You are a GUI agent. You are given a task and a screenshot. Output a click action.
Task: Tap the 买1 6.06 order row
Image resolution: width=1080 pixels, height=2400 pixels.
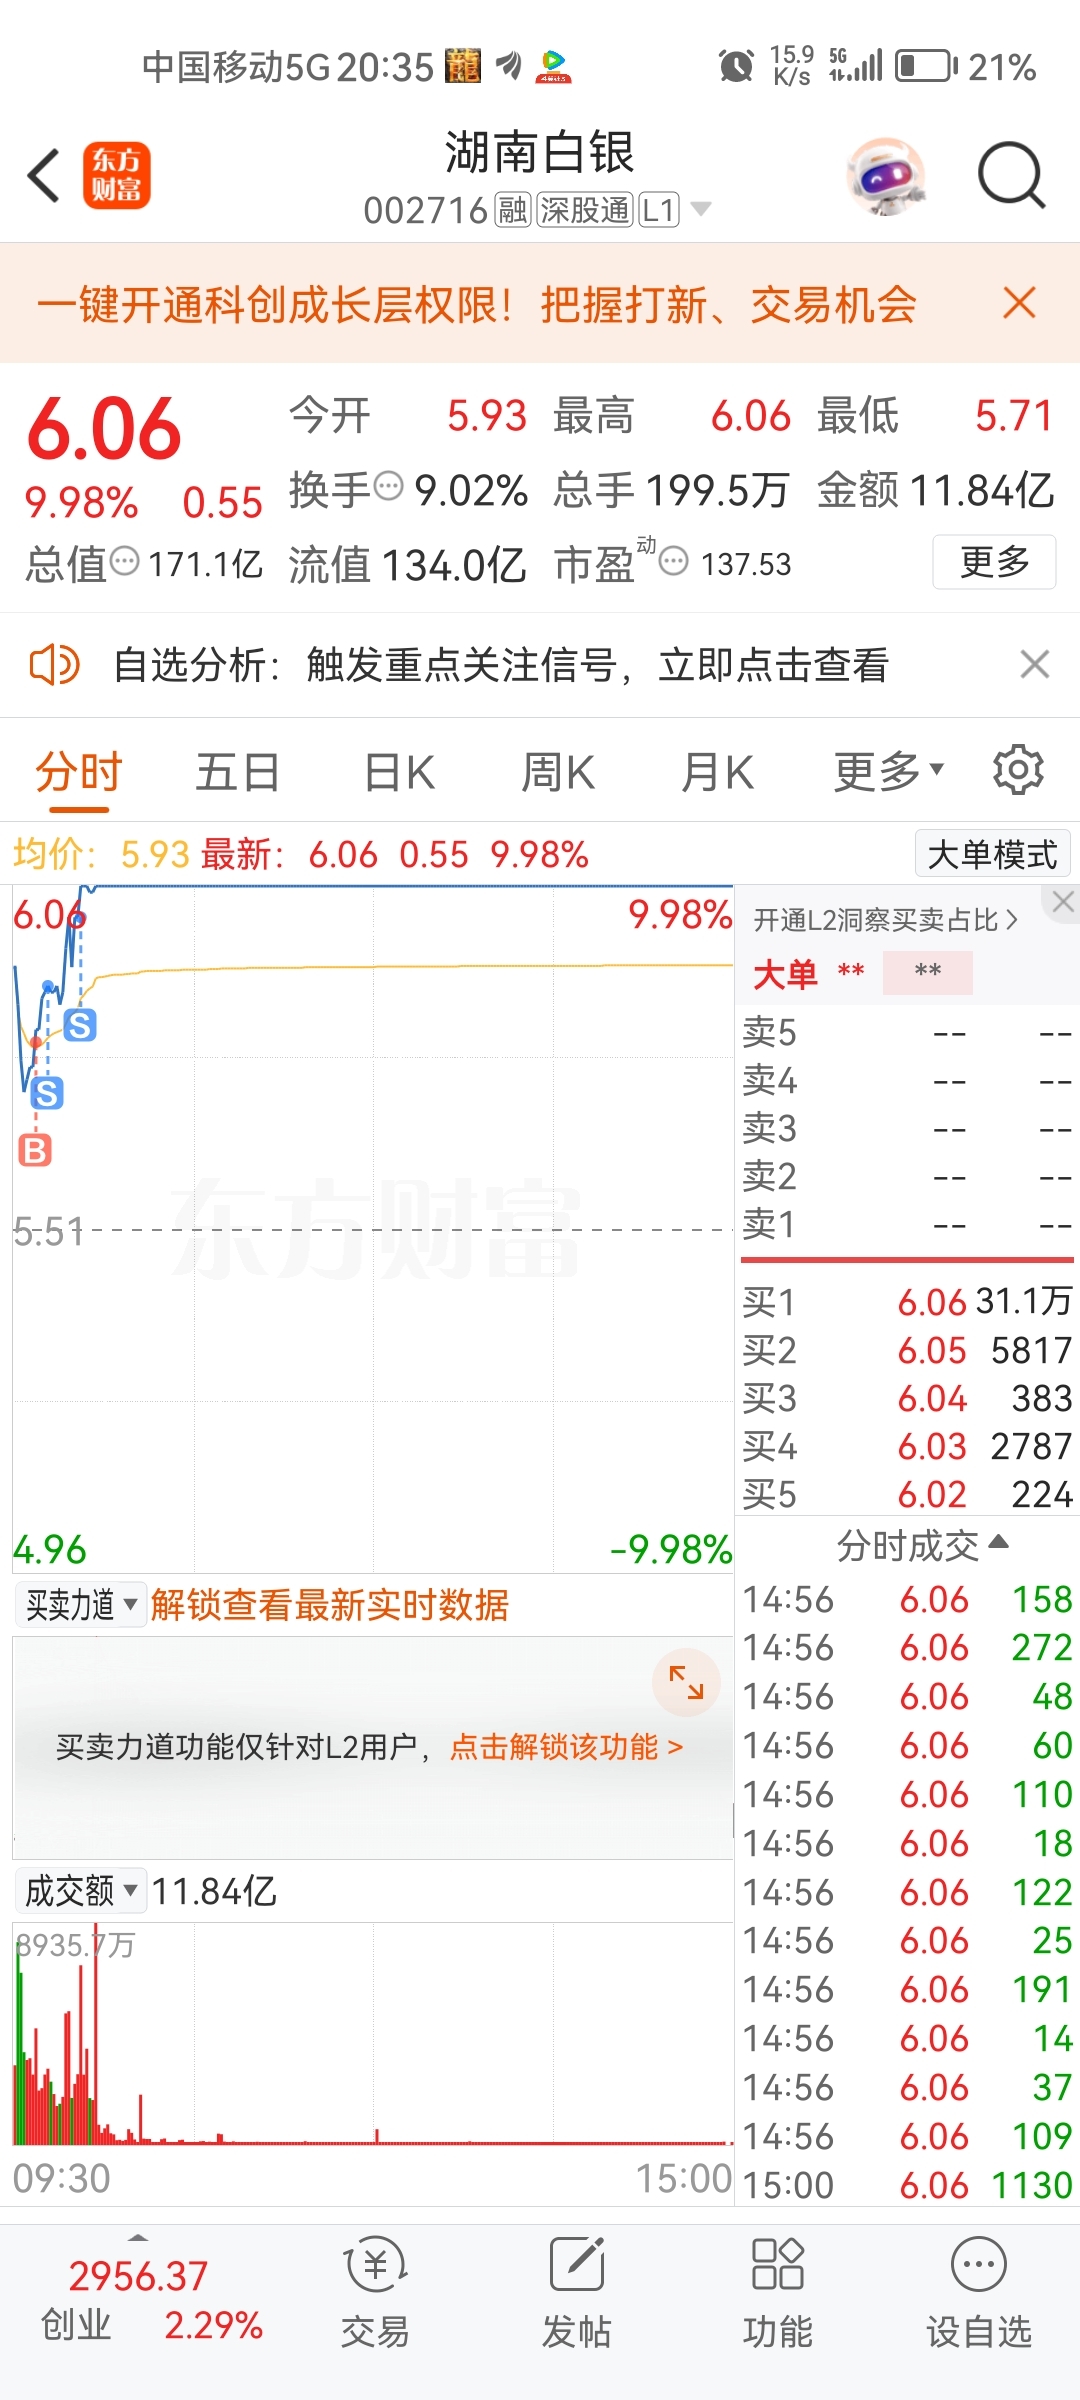click(907, 1301)
